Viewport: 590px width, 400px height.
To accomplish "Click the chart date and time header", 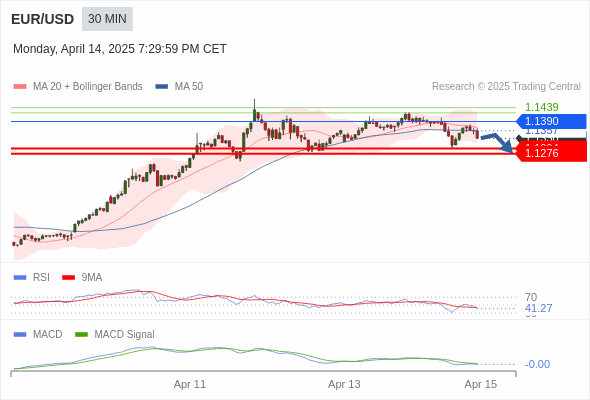I will [120, 49].
